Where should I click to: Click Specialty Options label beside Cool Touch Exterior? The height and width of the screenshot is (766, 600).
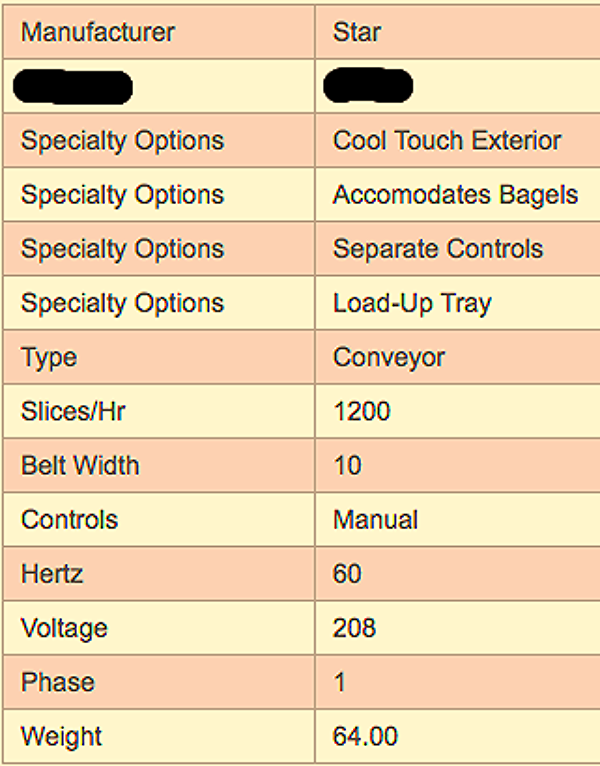[122, 141]
